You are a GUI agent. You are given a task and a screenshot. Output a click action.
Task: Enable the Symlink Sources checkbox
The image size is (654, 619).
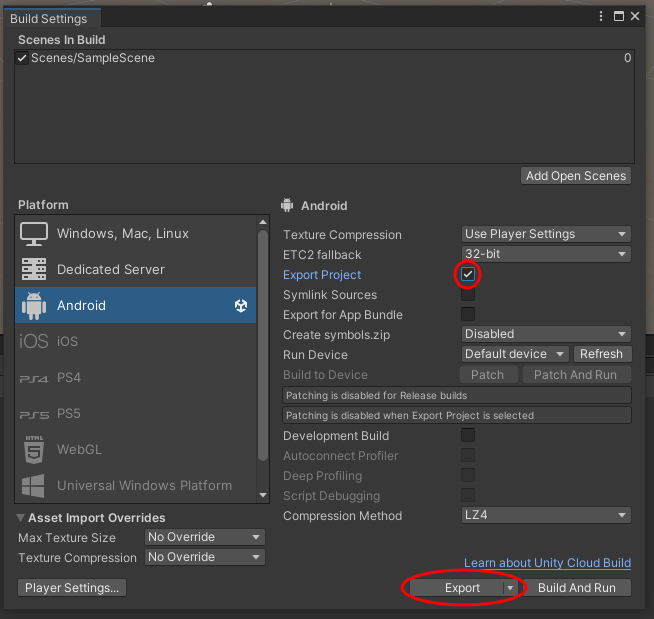point(468,294)
